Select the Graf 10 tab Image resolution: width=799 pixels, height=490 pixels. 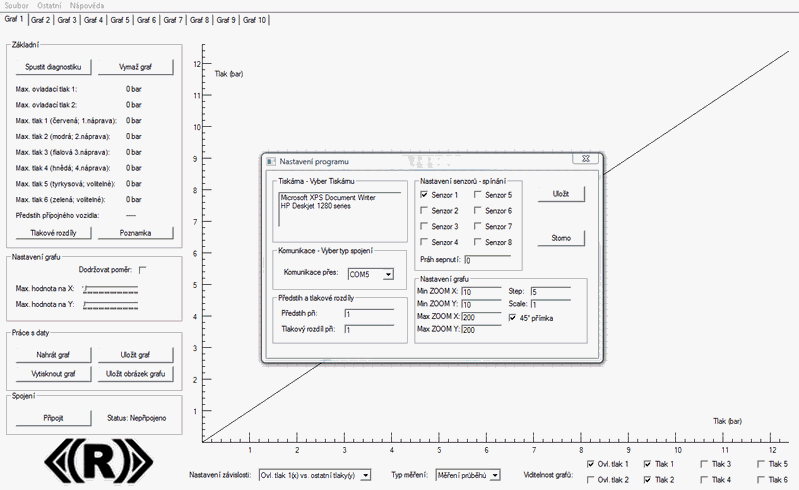pyautogui.click(x=255, y=20)
